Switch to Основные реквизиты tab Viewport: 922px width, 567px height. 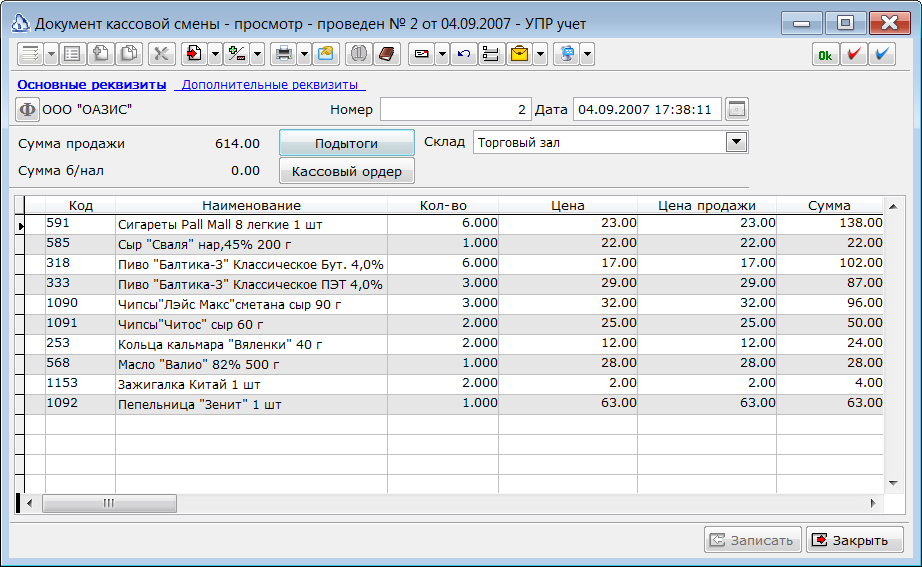(92, 85)
